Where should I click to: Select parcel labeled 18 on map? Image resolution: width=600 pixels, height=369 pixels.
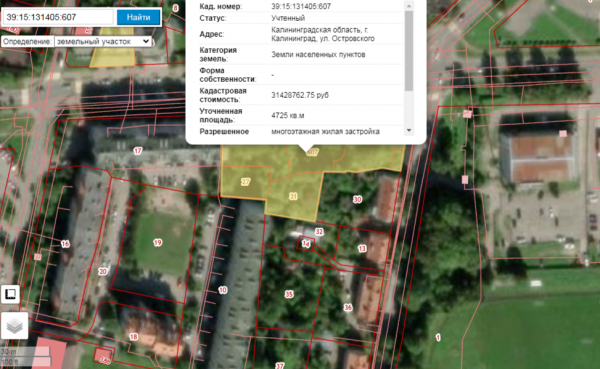click(133, 336)
